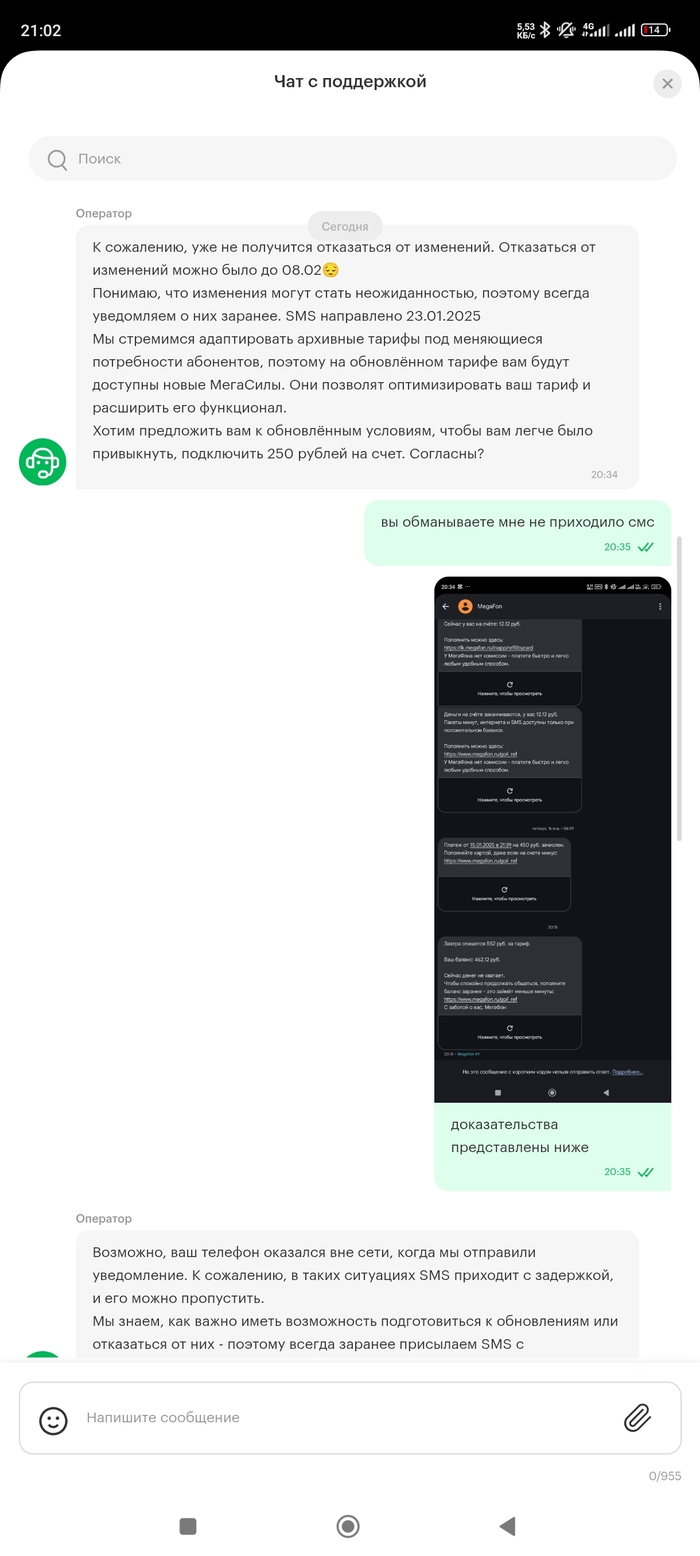Open the attached SMS screenshot image
The image size is (700, 1556).
coord(552,838)
